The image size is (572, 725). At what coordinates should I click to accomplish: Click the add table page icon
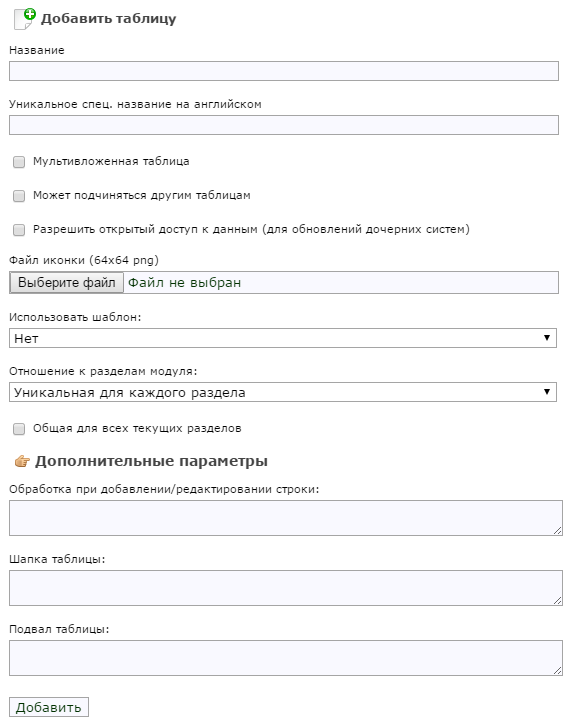(25, 19)
